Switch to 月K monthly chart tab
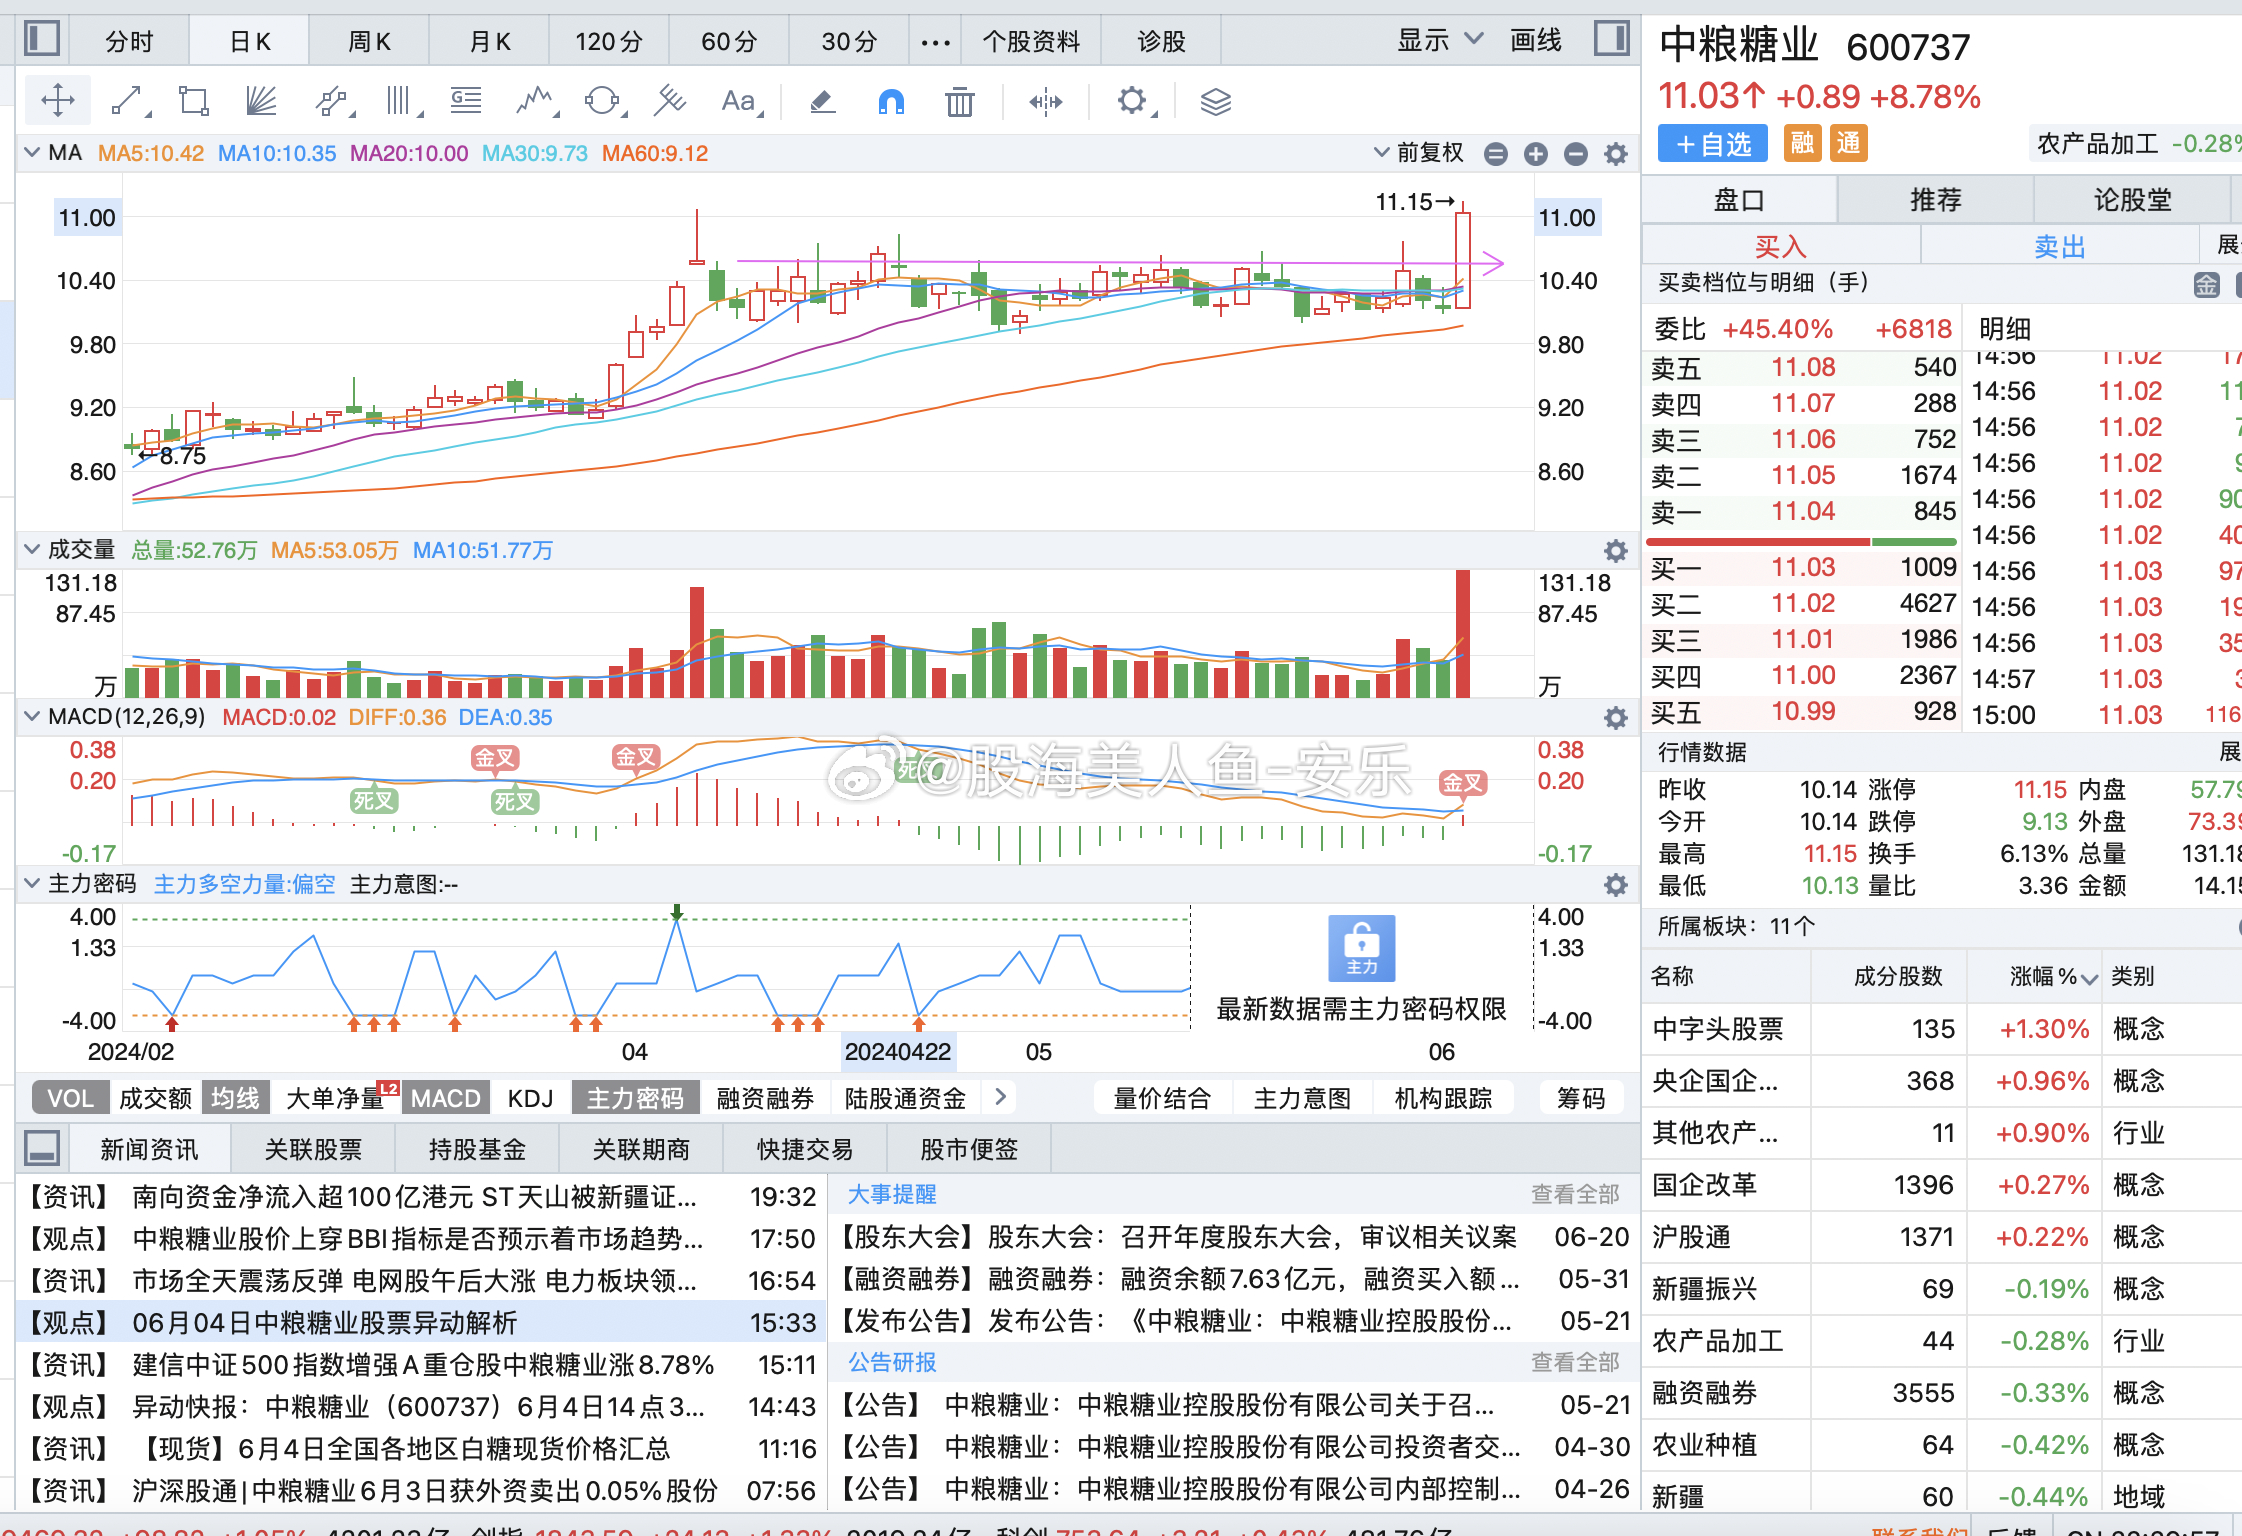Screen dimensions: 2242x1536 (489, 42)
